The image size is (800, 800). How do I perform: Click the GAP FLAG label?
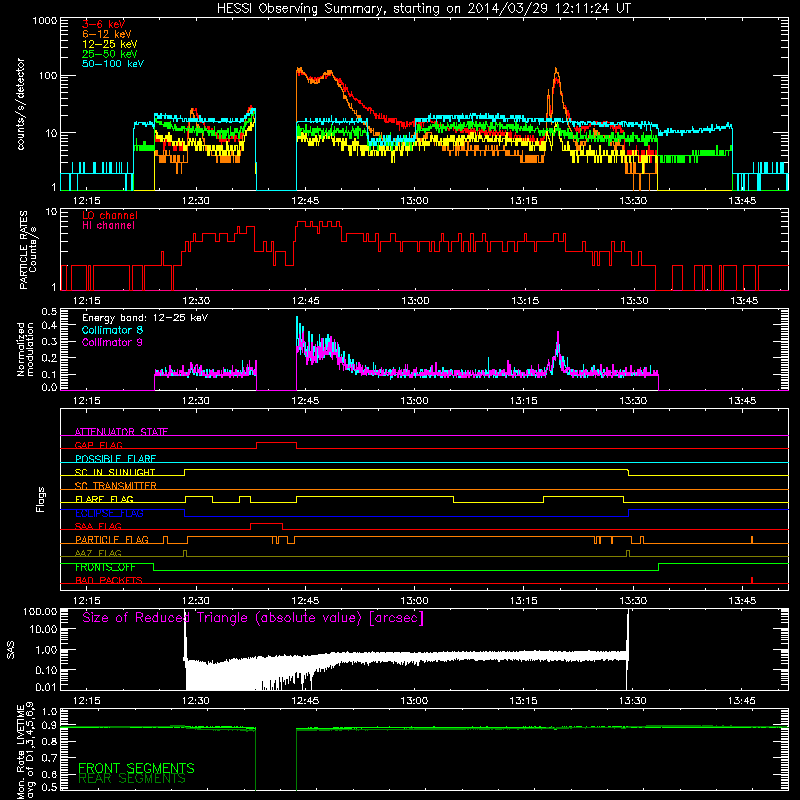pyautogui.click(x=98, y=445)
